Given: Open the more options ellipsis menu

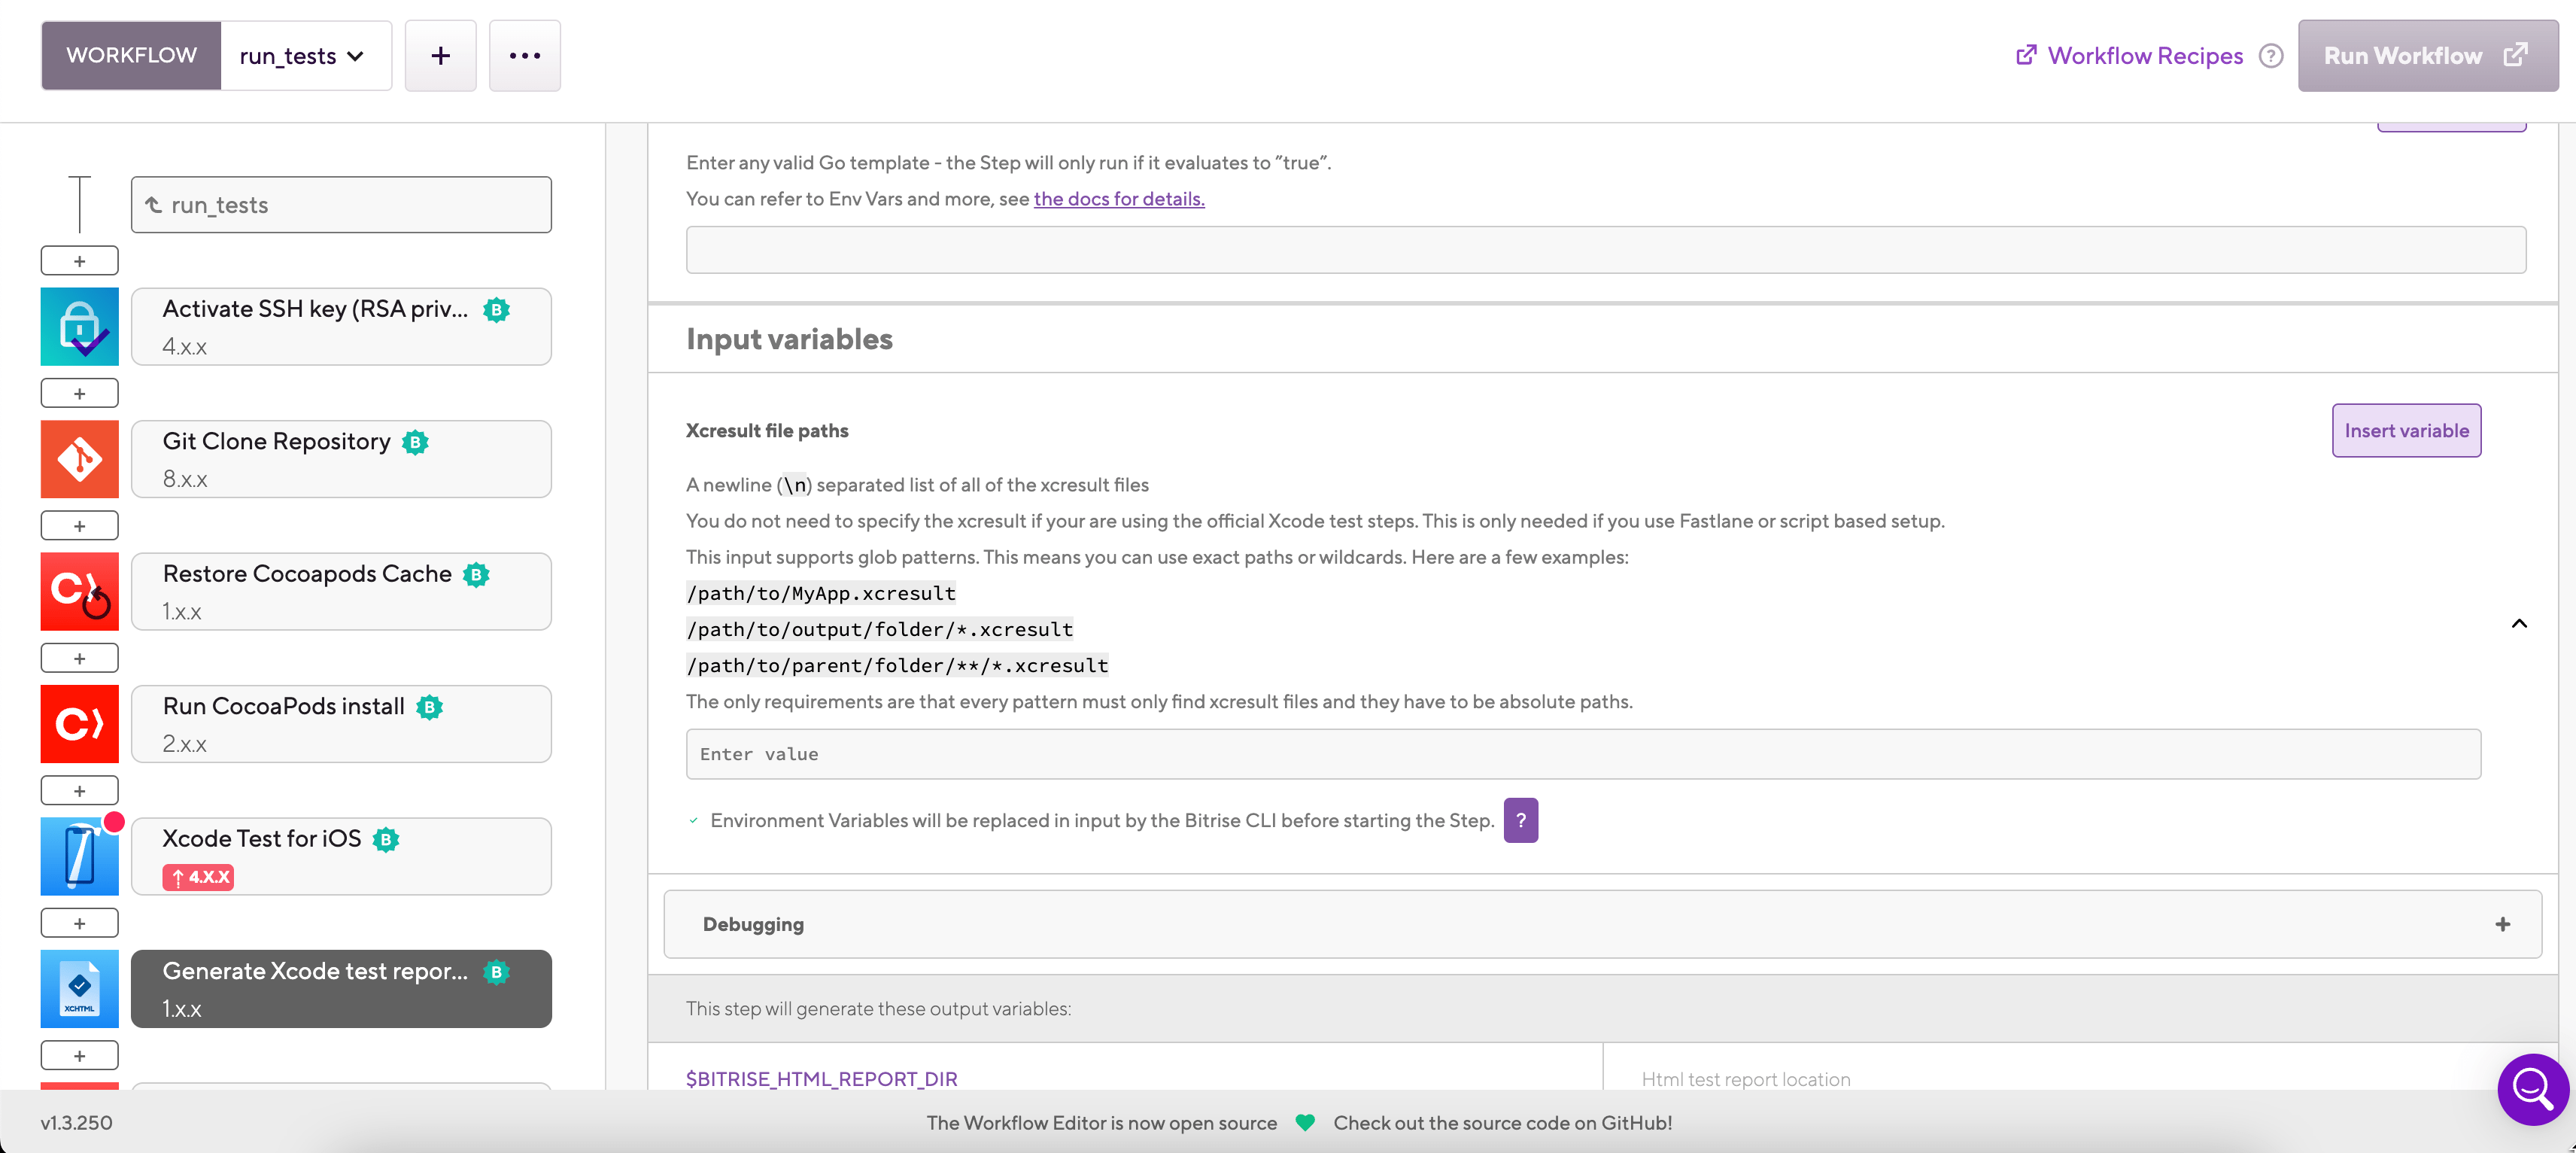Looking at the screenshot, I should tap(524, 55).
